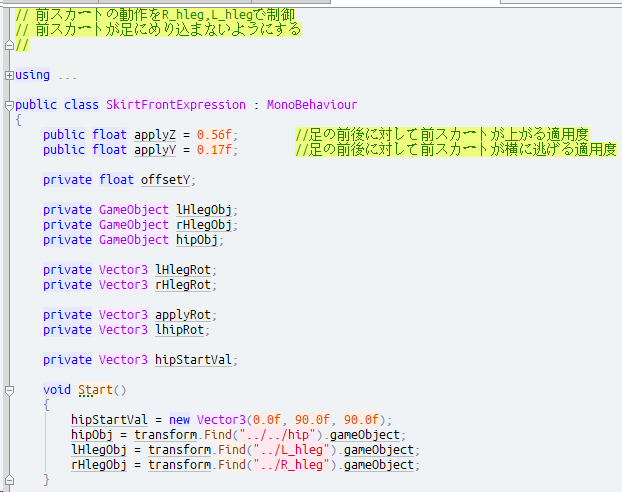The width and height of the screenshot is (622, 492).
Task: Click the MonoBehaviour base class name
Action: pos(311,105)
